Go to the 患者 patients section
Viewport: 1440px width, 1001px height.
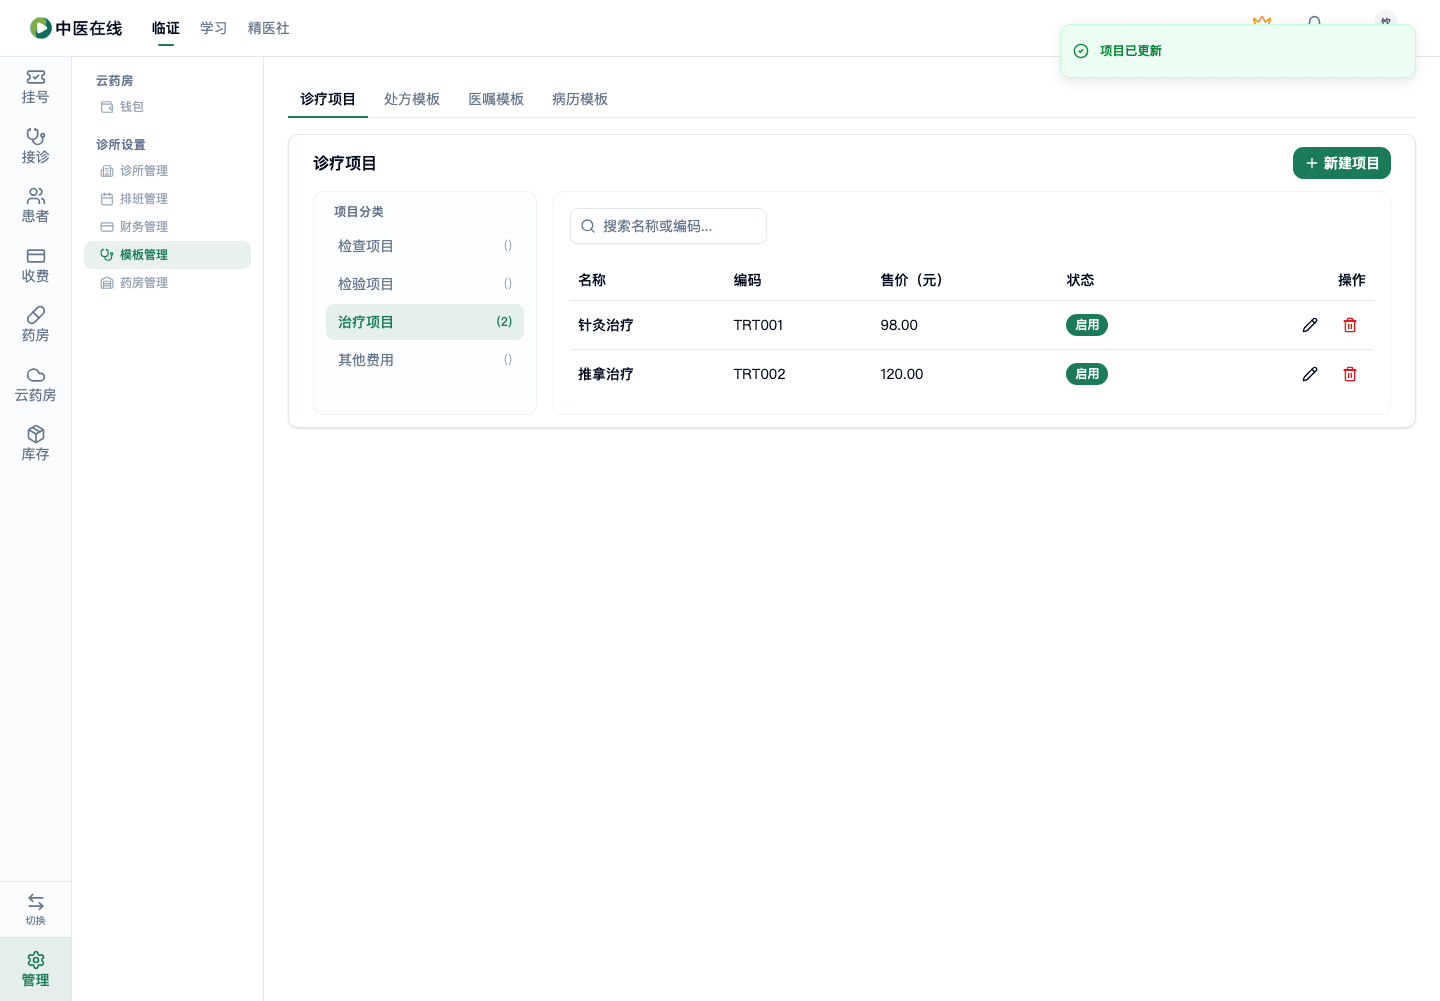point(35,206)
